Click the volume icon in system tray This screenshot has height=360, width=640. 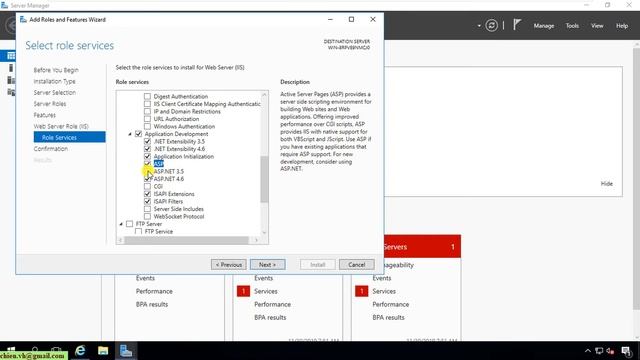pos(610,351)
